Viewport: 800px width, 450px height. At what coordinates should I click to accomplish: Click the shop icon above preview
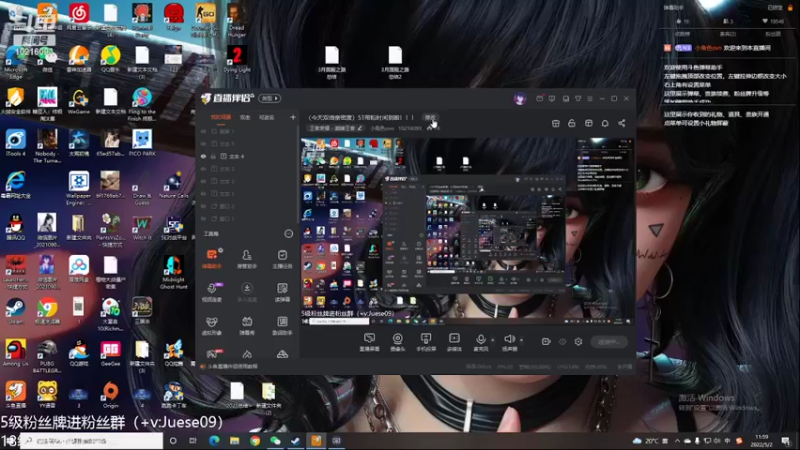pyautogui.click(x=556, y=123)
